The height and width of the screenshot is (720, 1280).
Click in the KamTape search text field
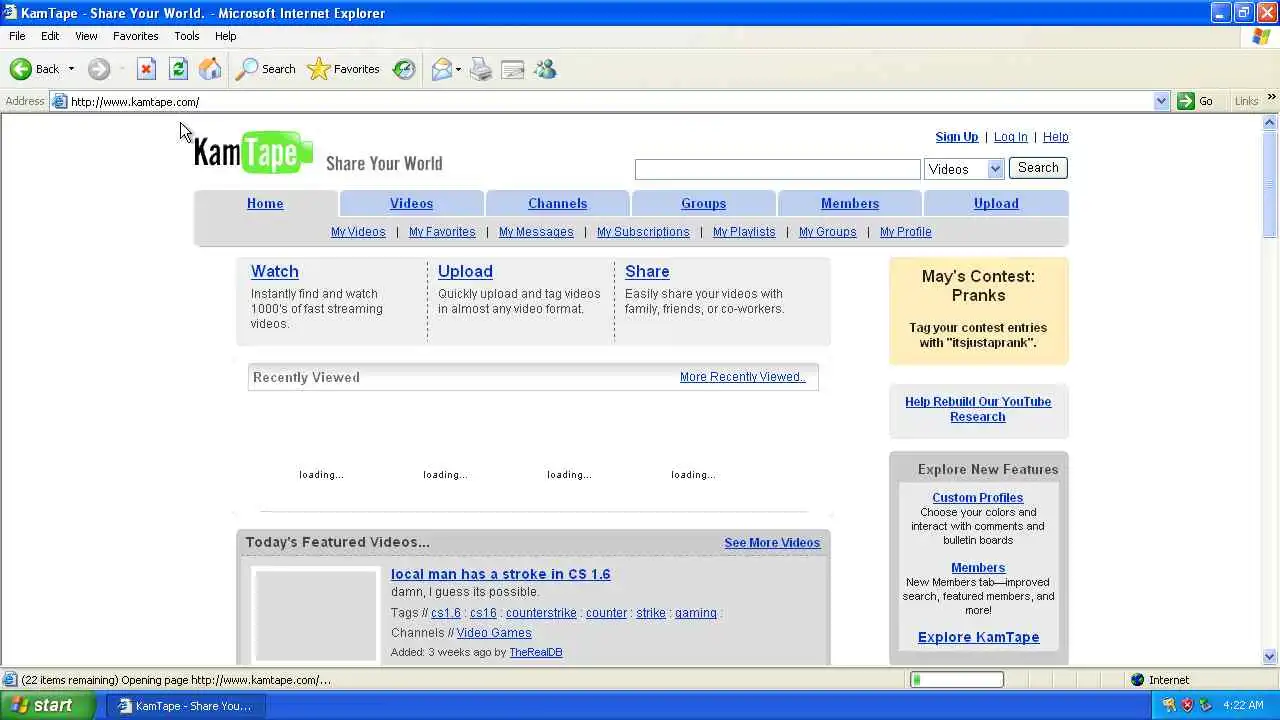(777, 169)
